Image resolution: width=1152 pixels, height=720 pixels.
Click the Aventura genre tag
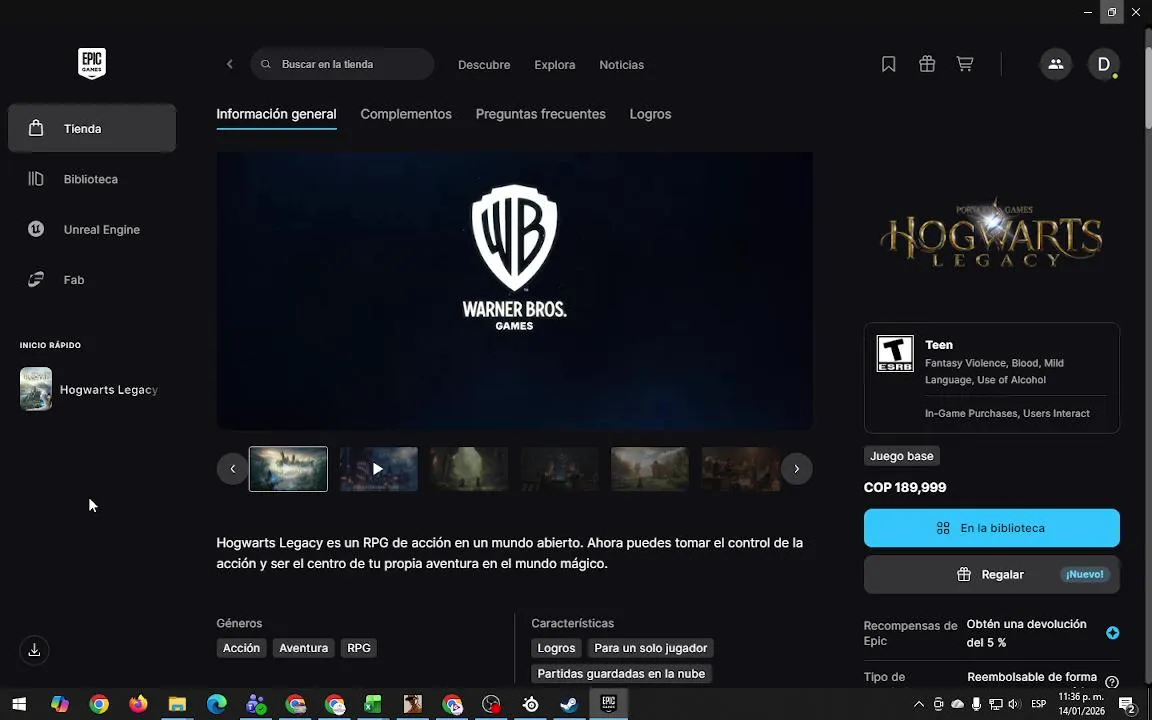coord(303,648)
